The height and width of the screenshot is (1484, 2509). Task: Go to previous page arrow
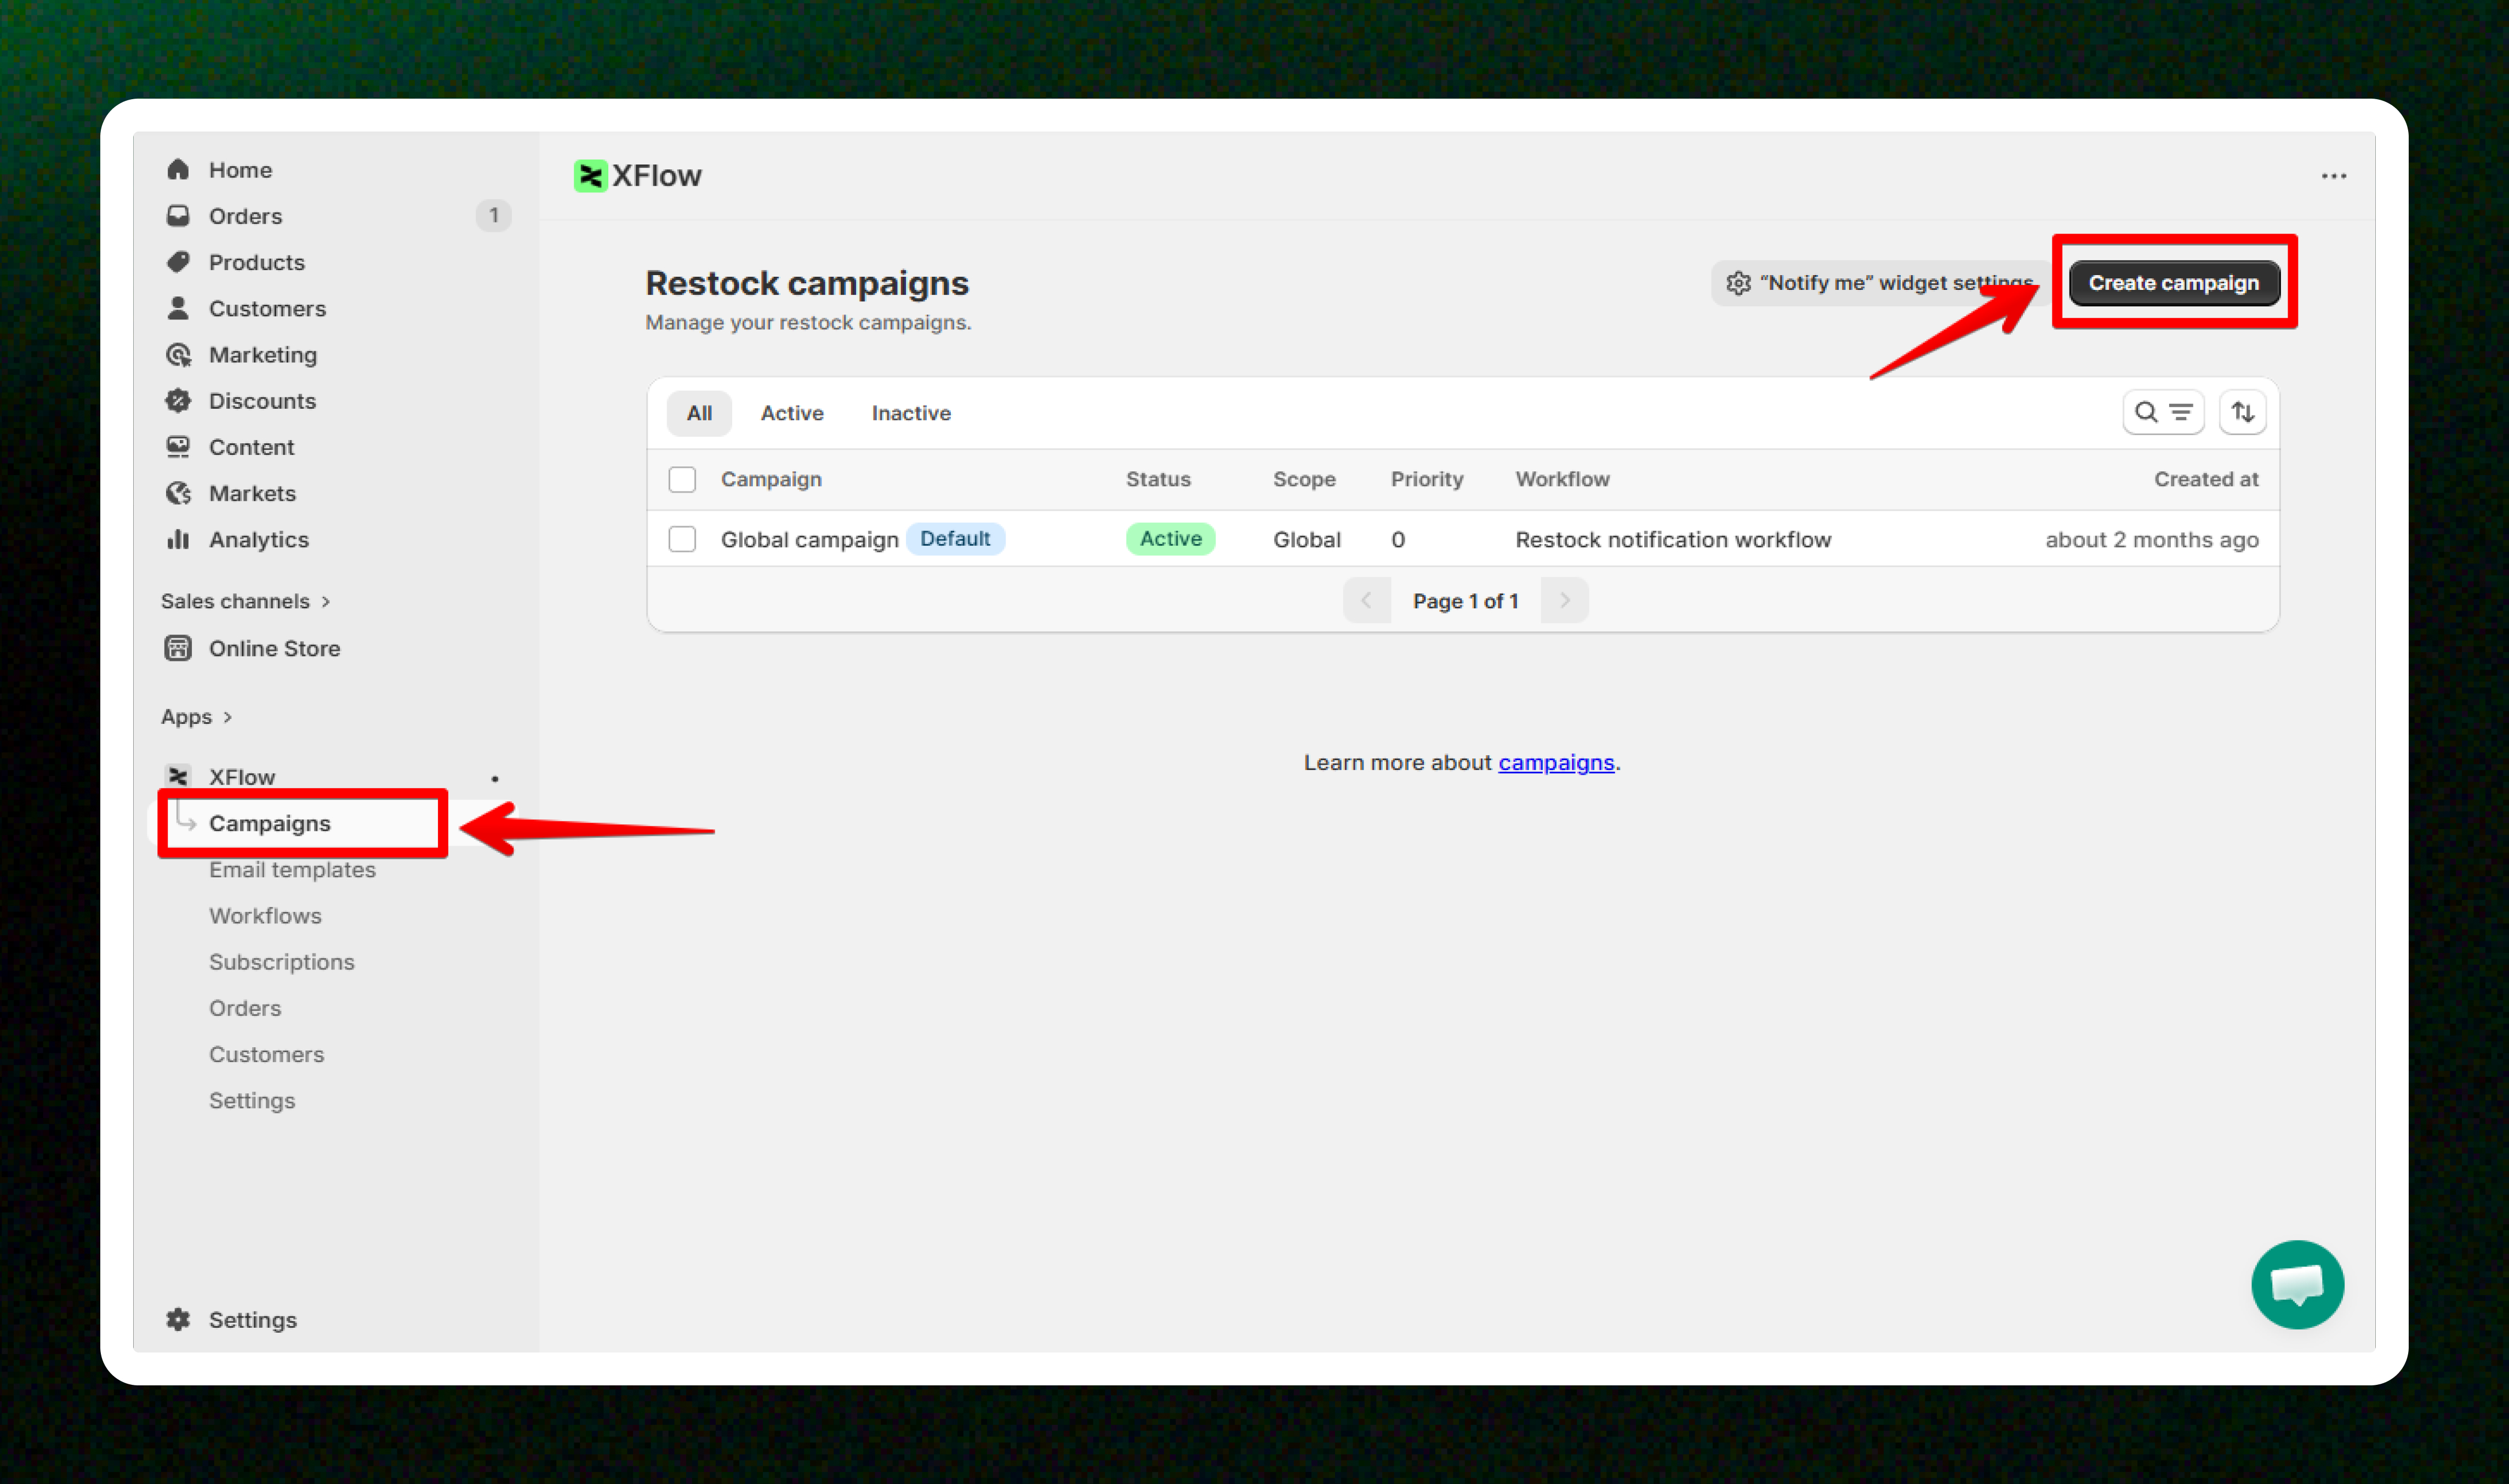click(1366, 600)
